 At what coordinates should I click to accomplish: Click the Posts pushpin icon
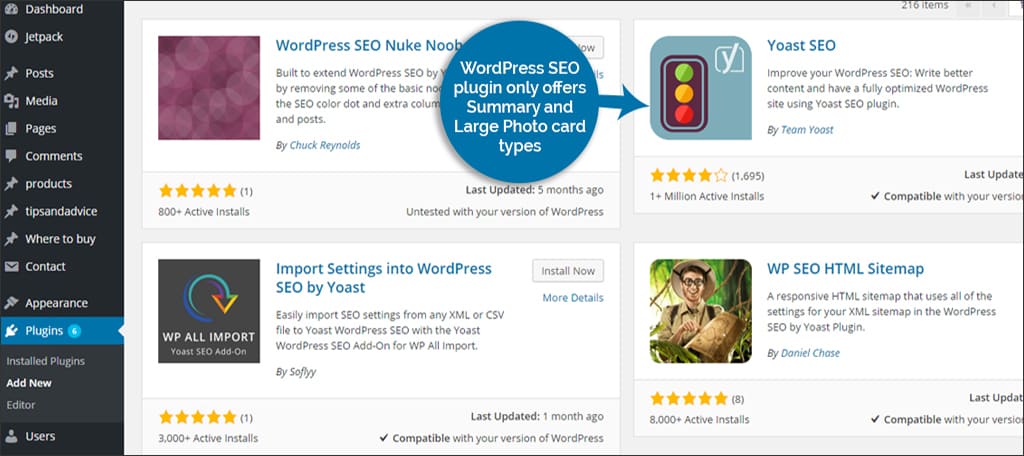[x=11, y=74]
